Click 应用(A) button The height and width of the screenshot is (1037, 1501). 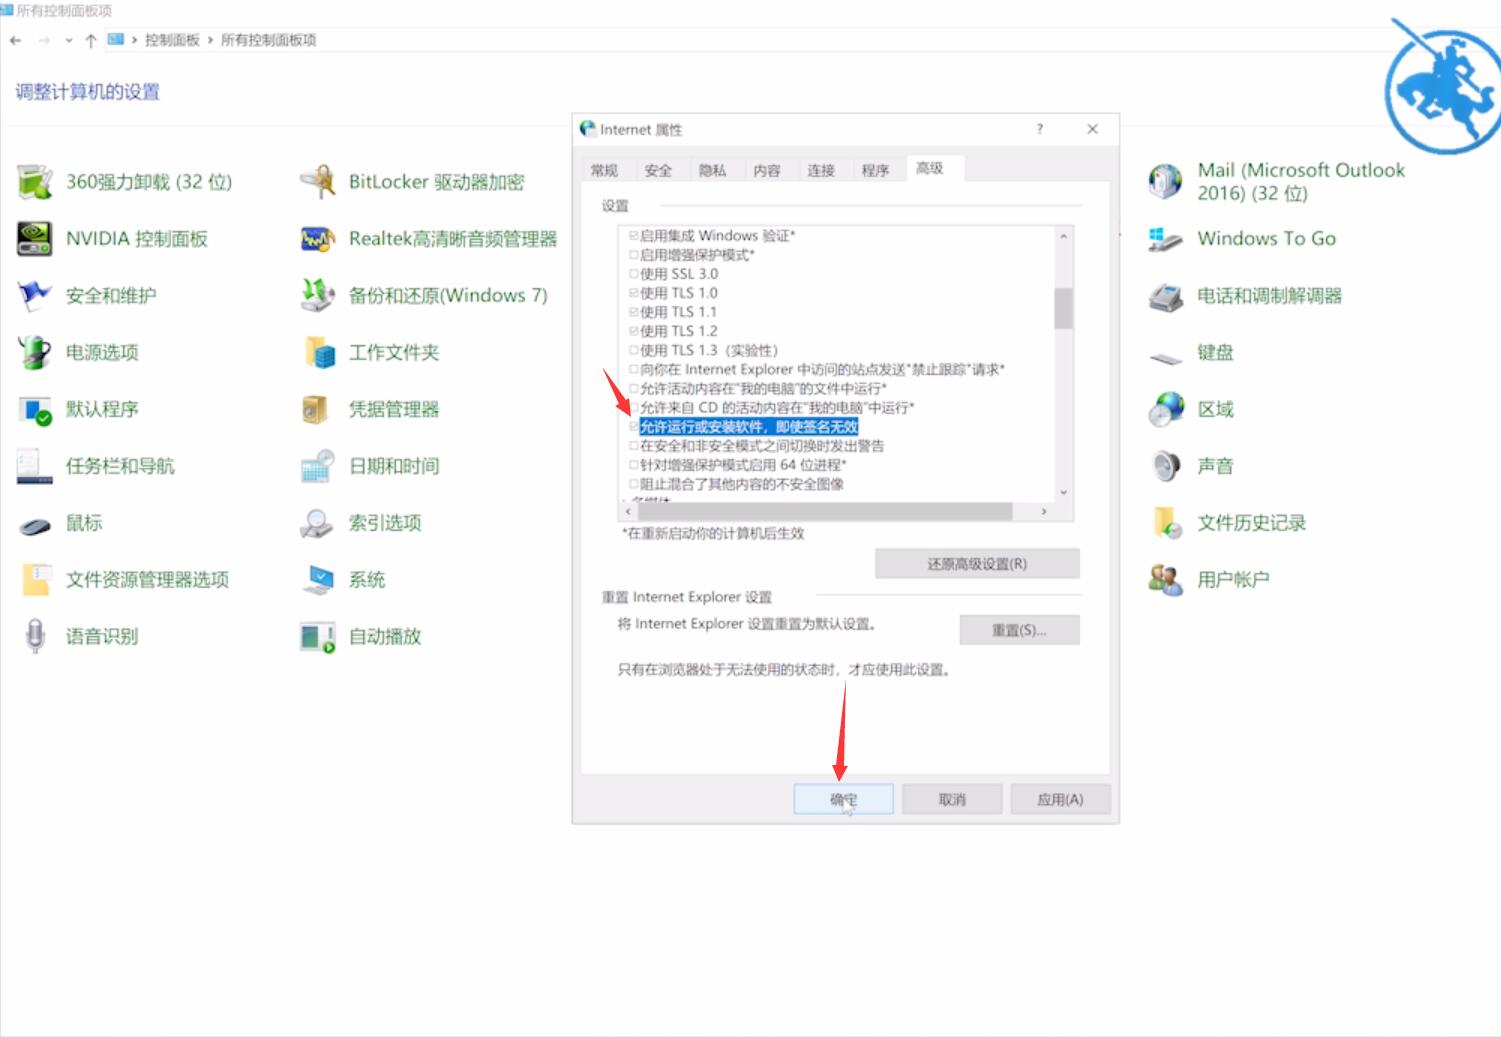coord(1060,799)
